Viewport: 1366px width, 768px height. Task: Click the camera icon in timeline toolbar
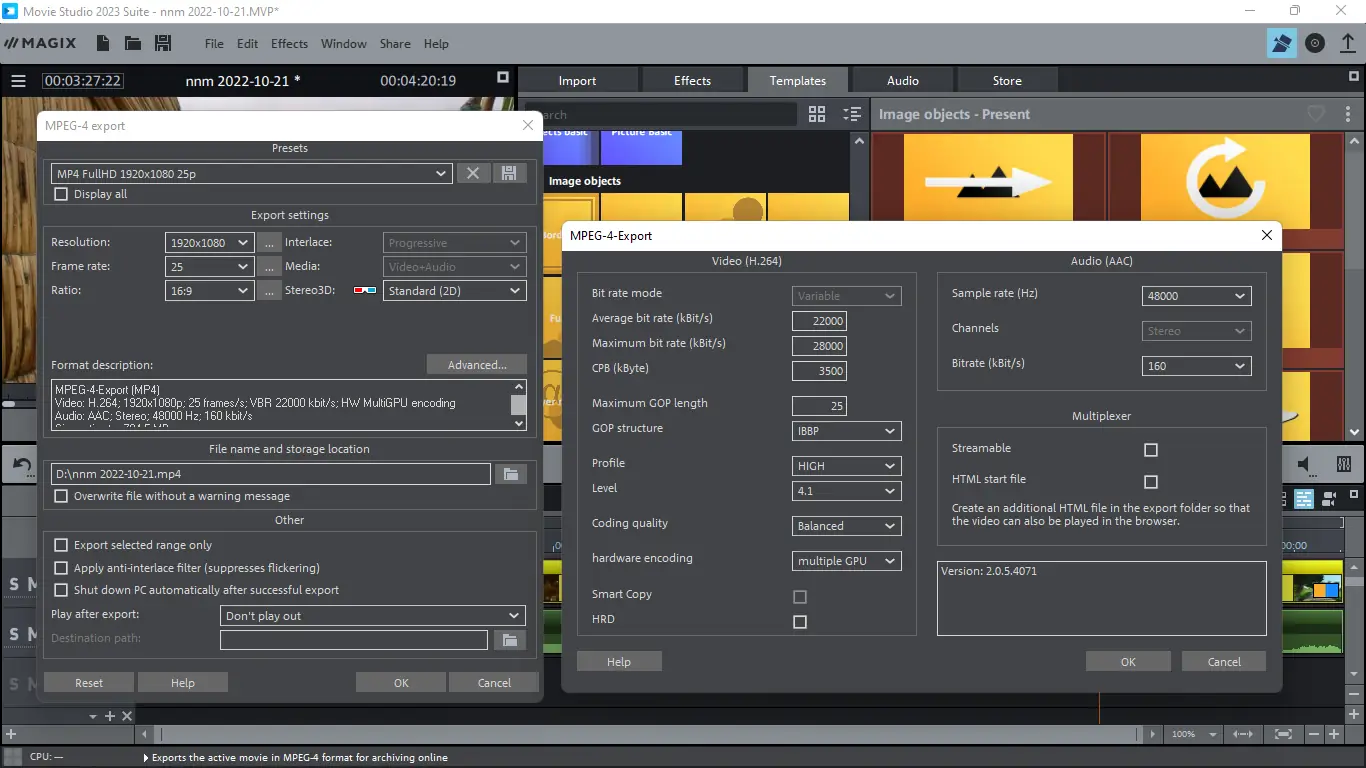1330,498
